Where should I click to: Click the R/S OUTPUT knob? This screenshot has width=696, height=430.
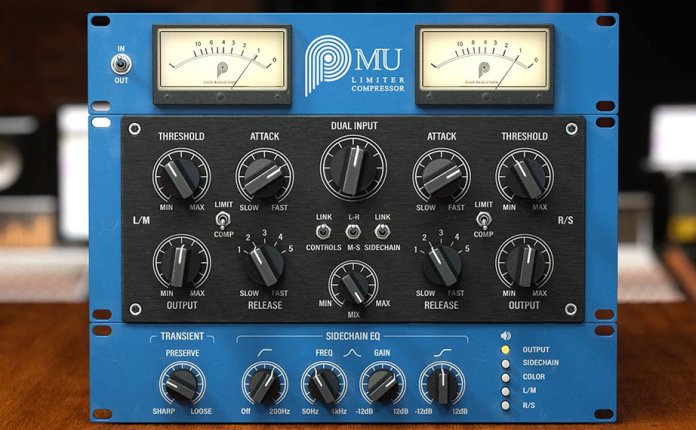[524, 262]
